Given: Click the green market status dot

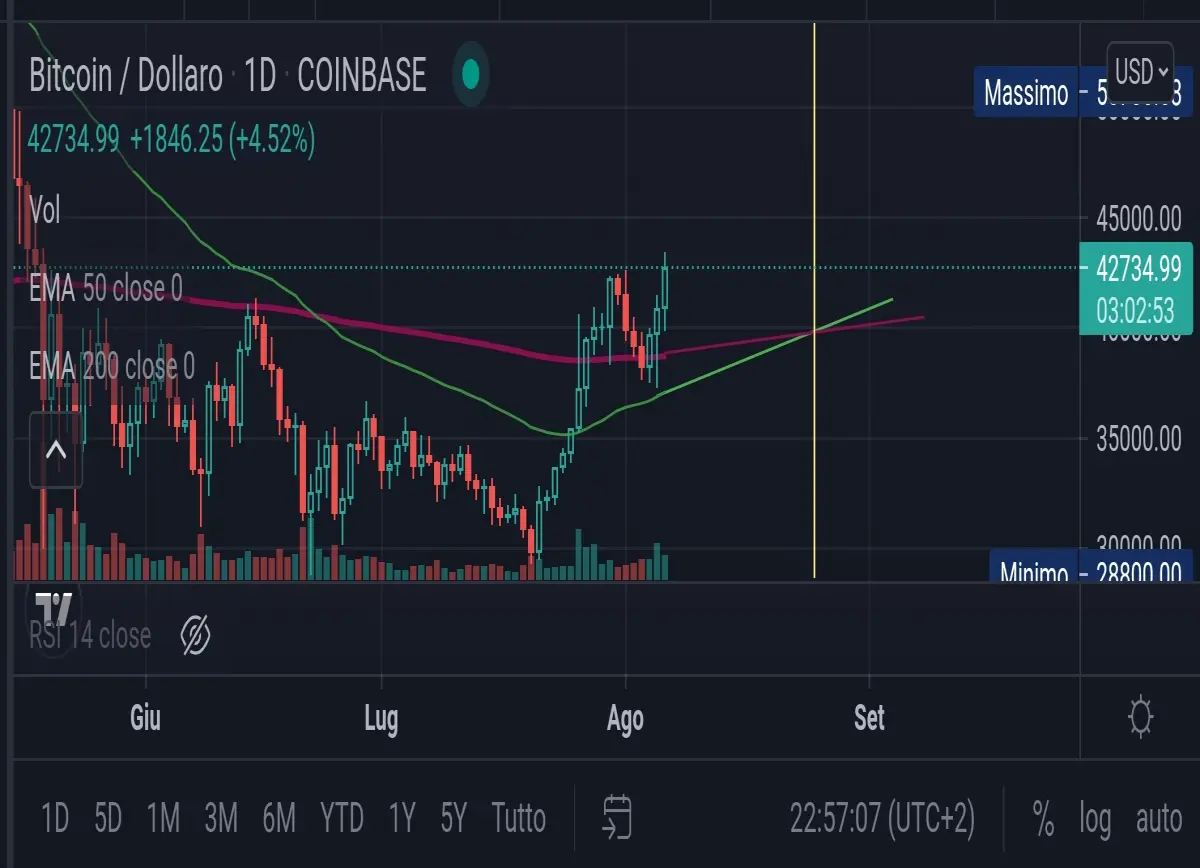Looking at the screenshot, I should coord(471,74).
